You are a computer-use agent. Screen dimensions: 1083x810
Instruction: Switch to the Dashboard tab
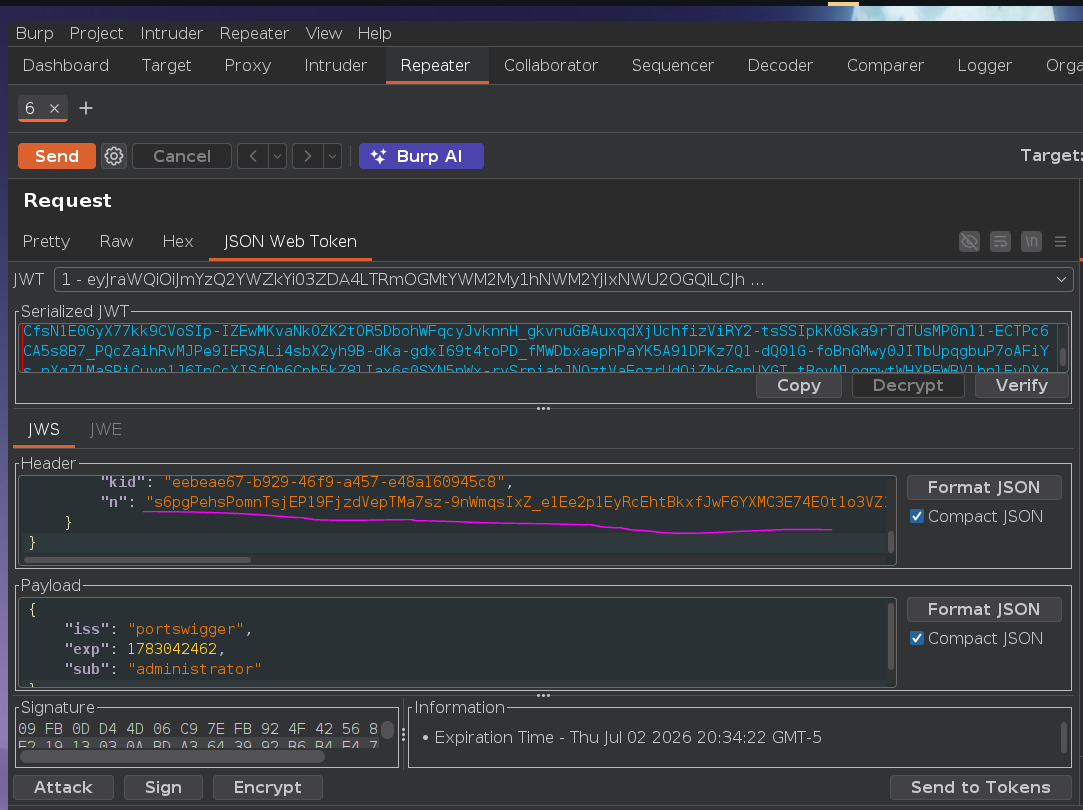(66, 66)
